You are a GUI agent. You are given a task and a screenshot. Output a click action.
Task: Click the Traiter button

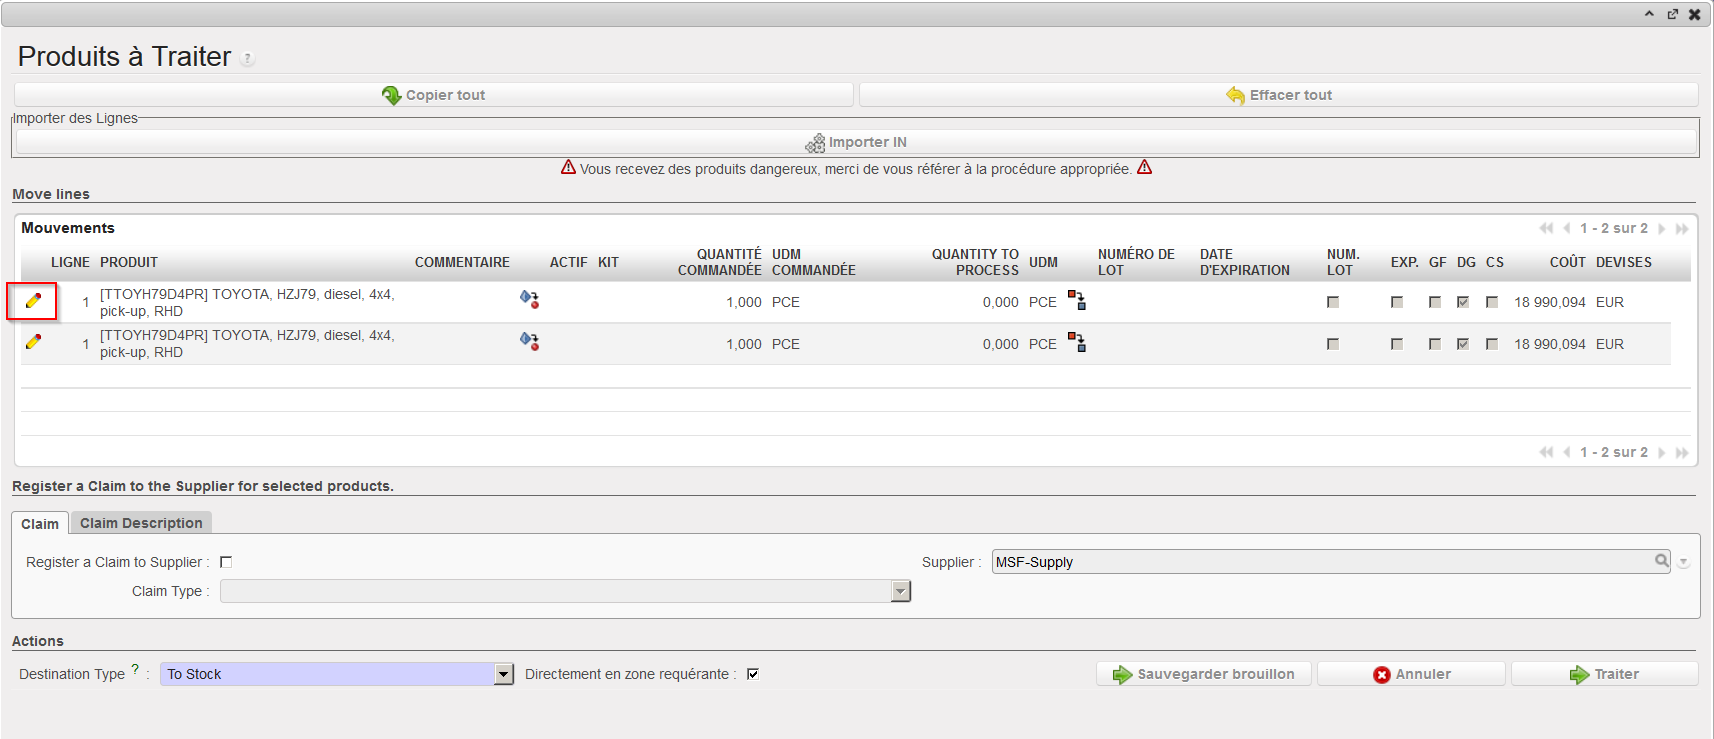pyautogui.click(x=1604, y=674)
